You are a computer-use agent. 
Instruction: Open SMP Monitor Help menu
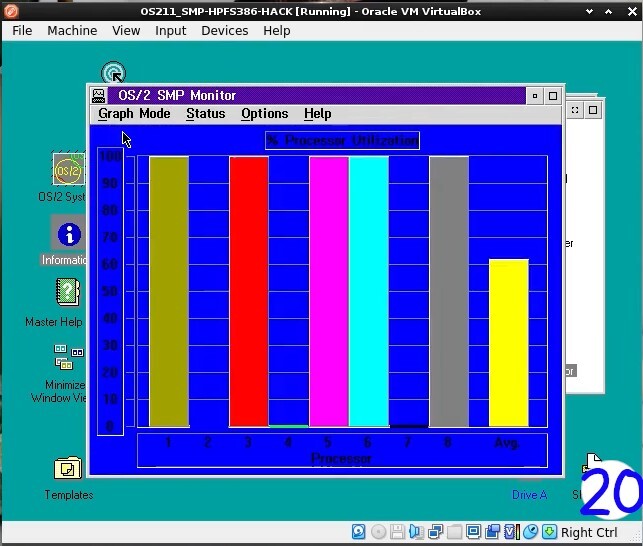click(x=317, y=114)
